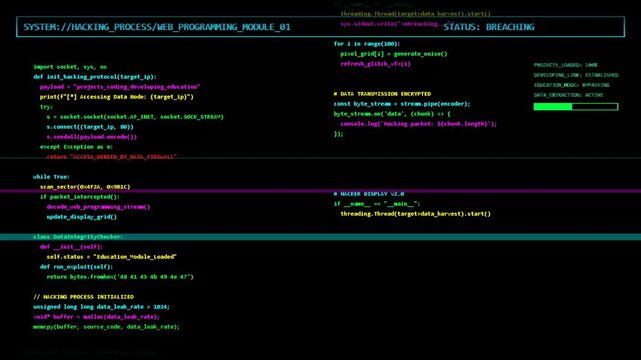This screenshot has height=360, width=641.
Task: Click the 'if packet_intercepted():' line
Action: 80,197
